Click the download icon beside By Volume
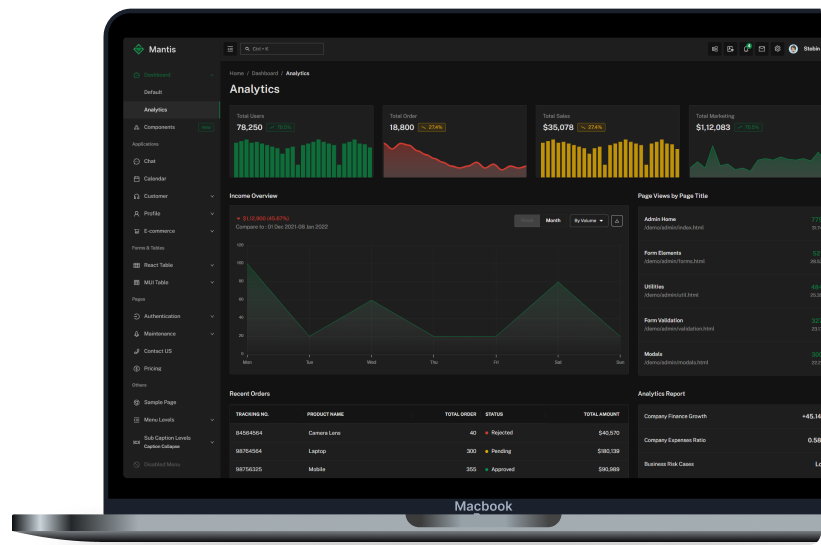The width and height of the screenshot is (821, 545). click(x=617, y=220)
